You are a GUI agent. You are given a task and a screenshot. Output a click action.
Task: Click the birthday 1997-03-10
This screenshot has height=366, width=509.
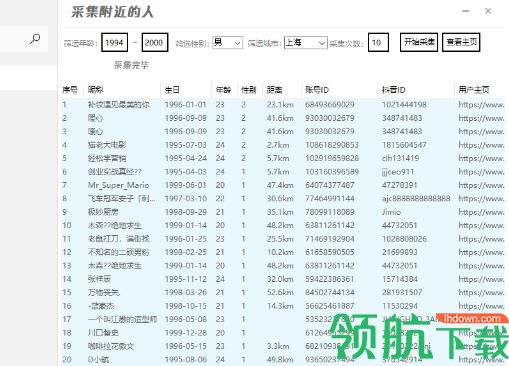186,199
